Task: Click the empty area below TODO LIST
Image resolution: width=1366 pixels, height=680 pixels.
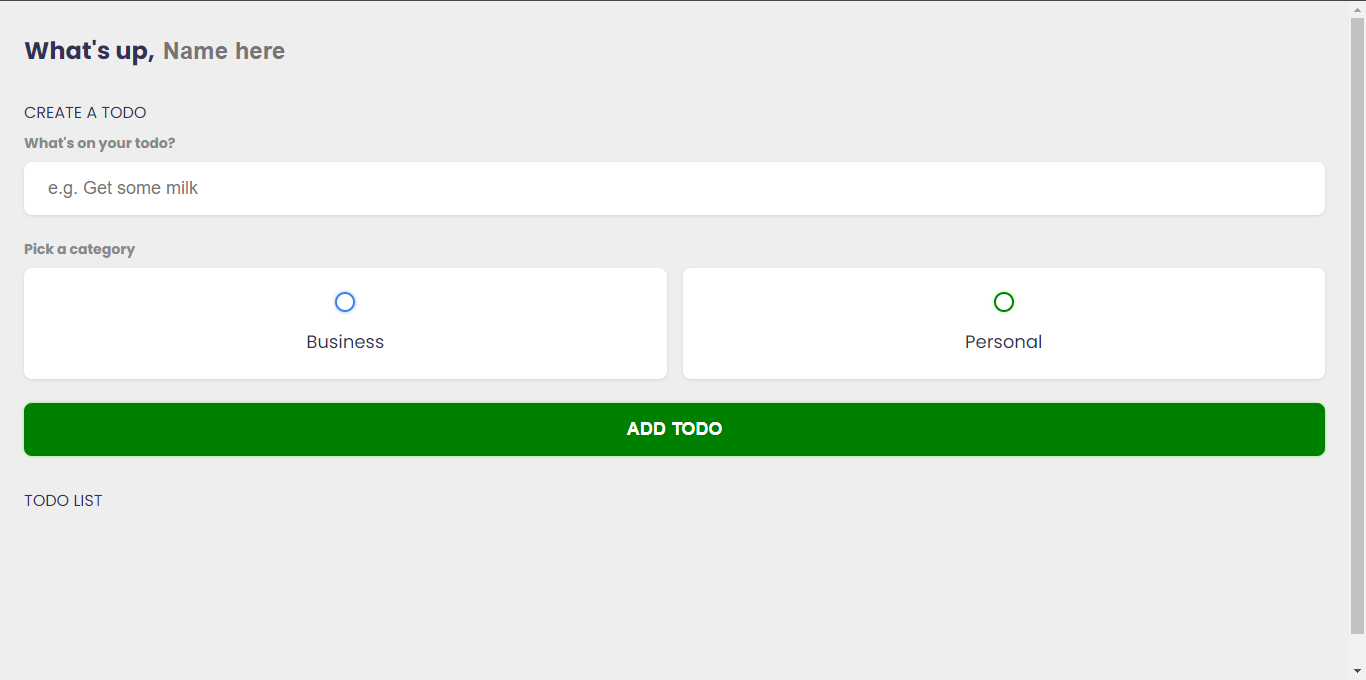Action: click(674, 590)
